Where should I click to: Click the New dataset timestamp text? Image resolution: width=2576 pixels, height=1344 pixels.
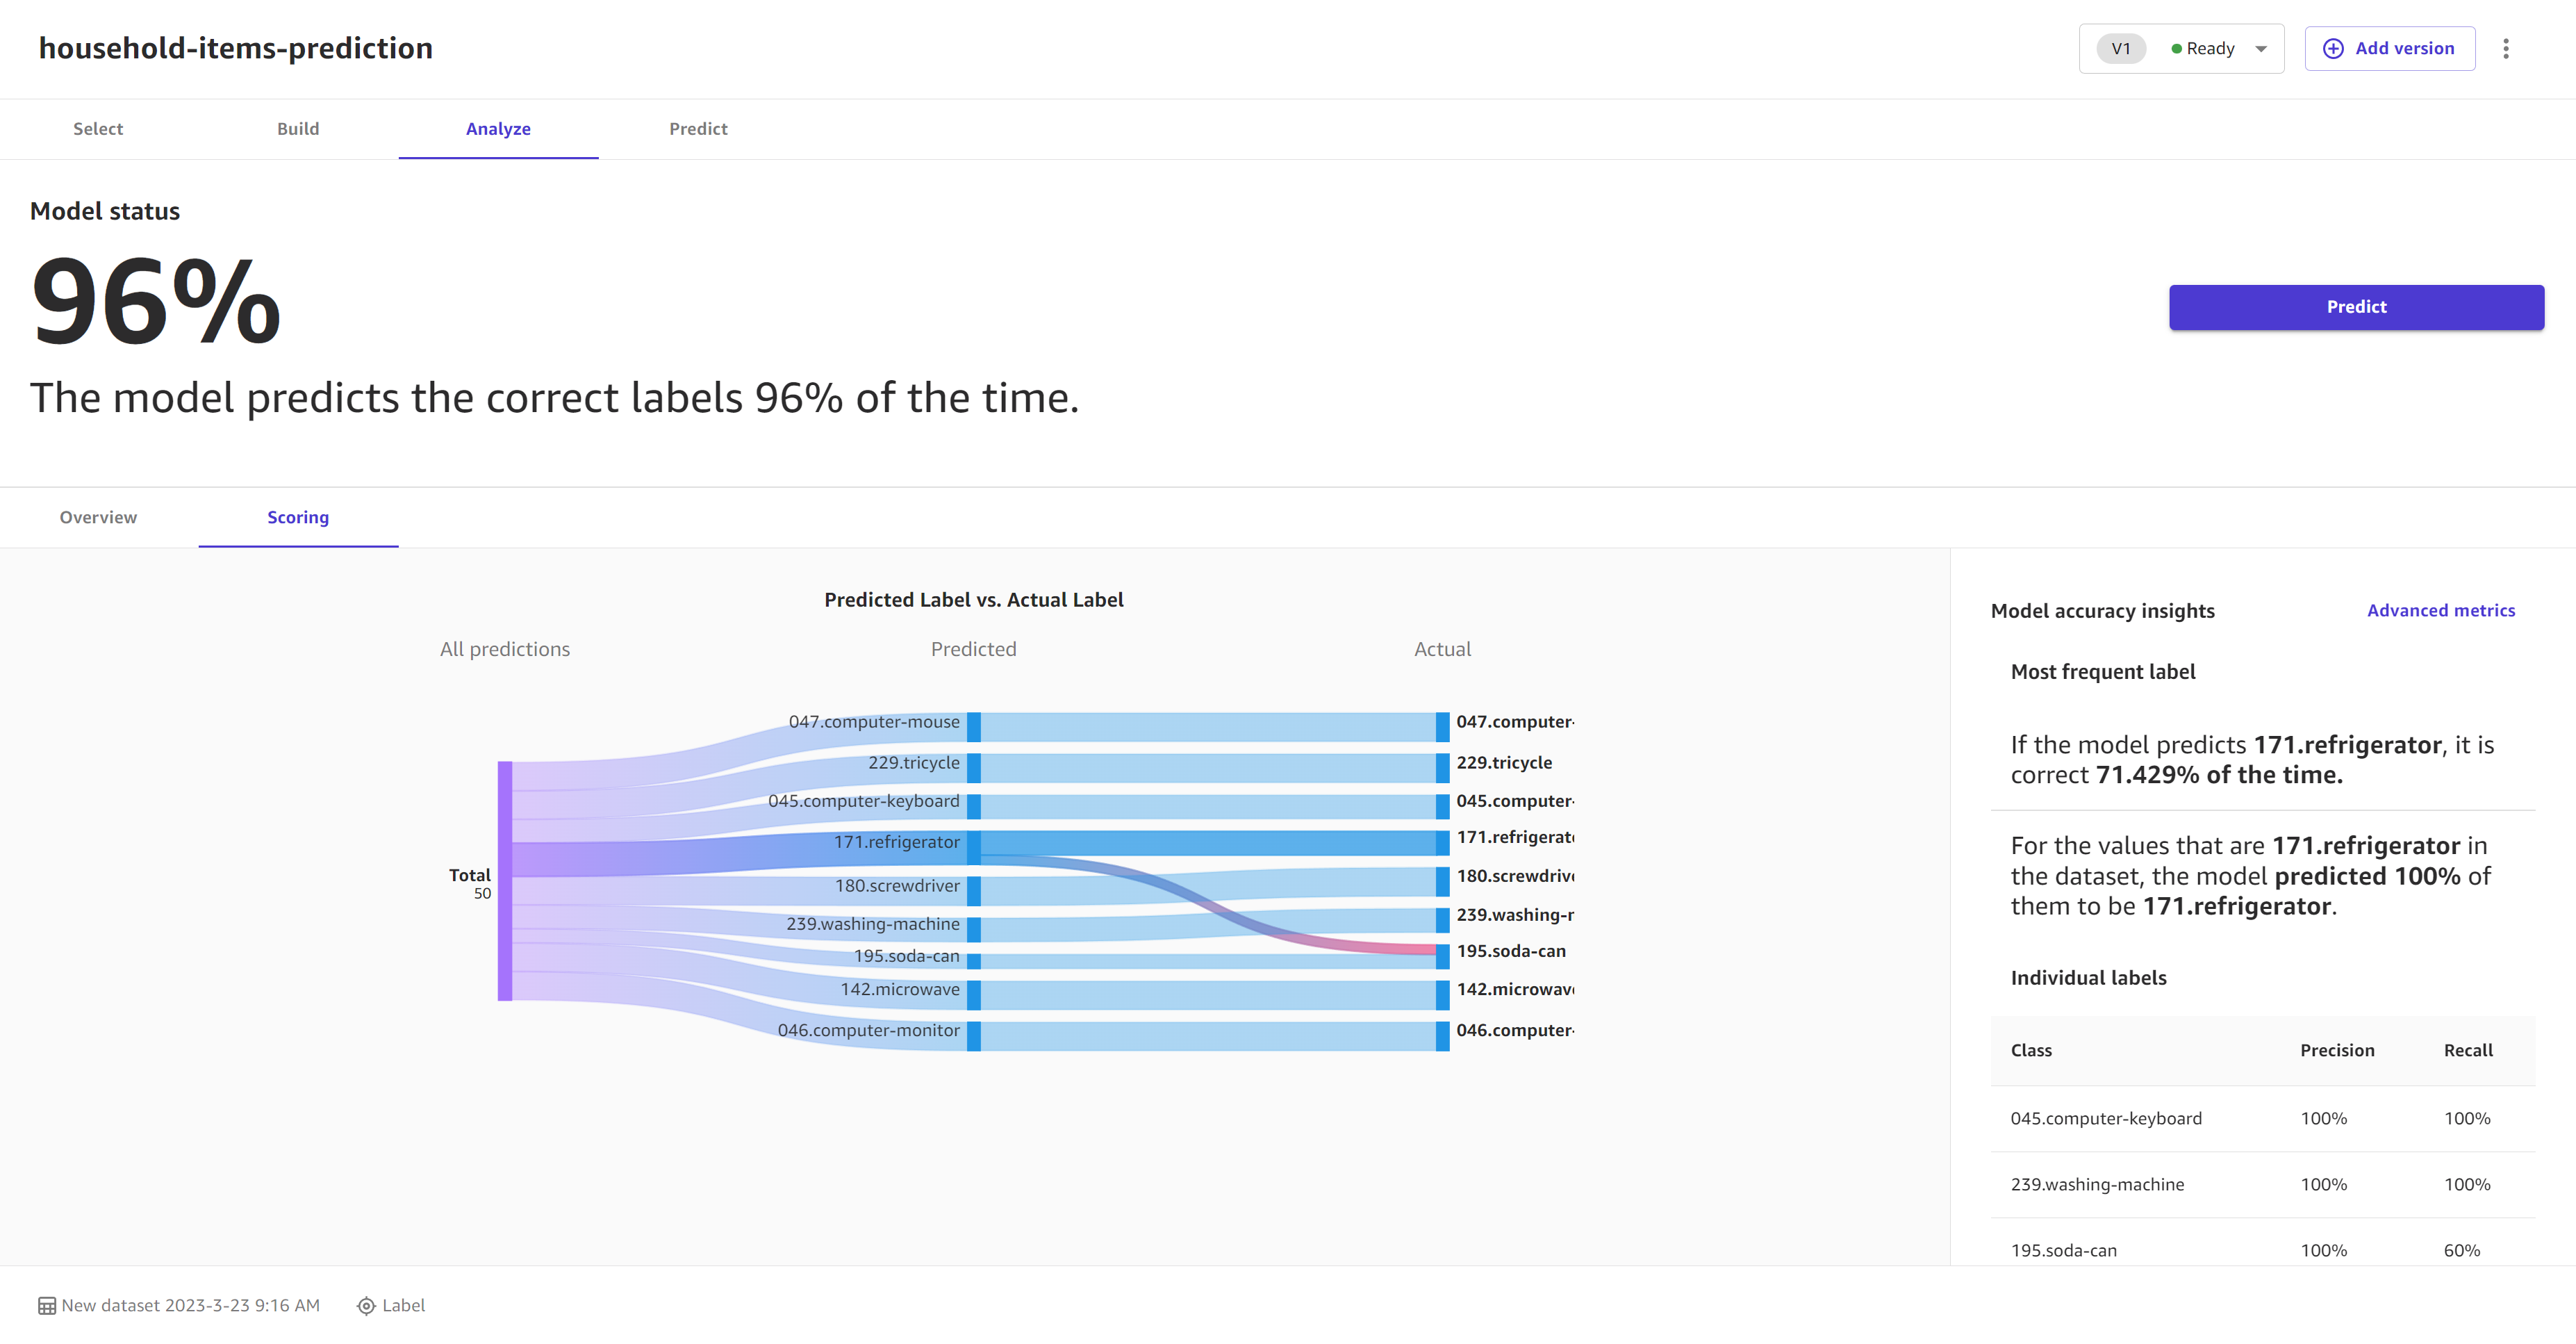click(x=191, y=1305)
